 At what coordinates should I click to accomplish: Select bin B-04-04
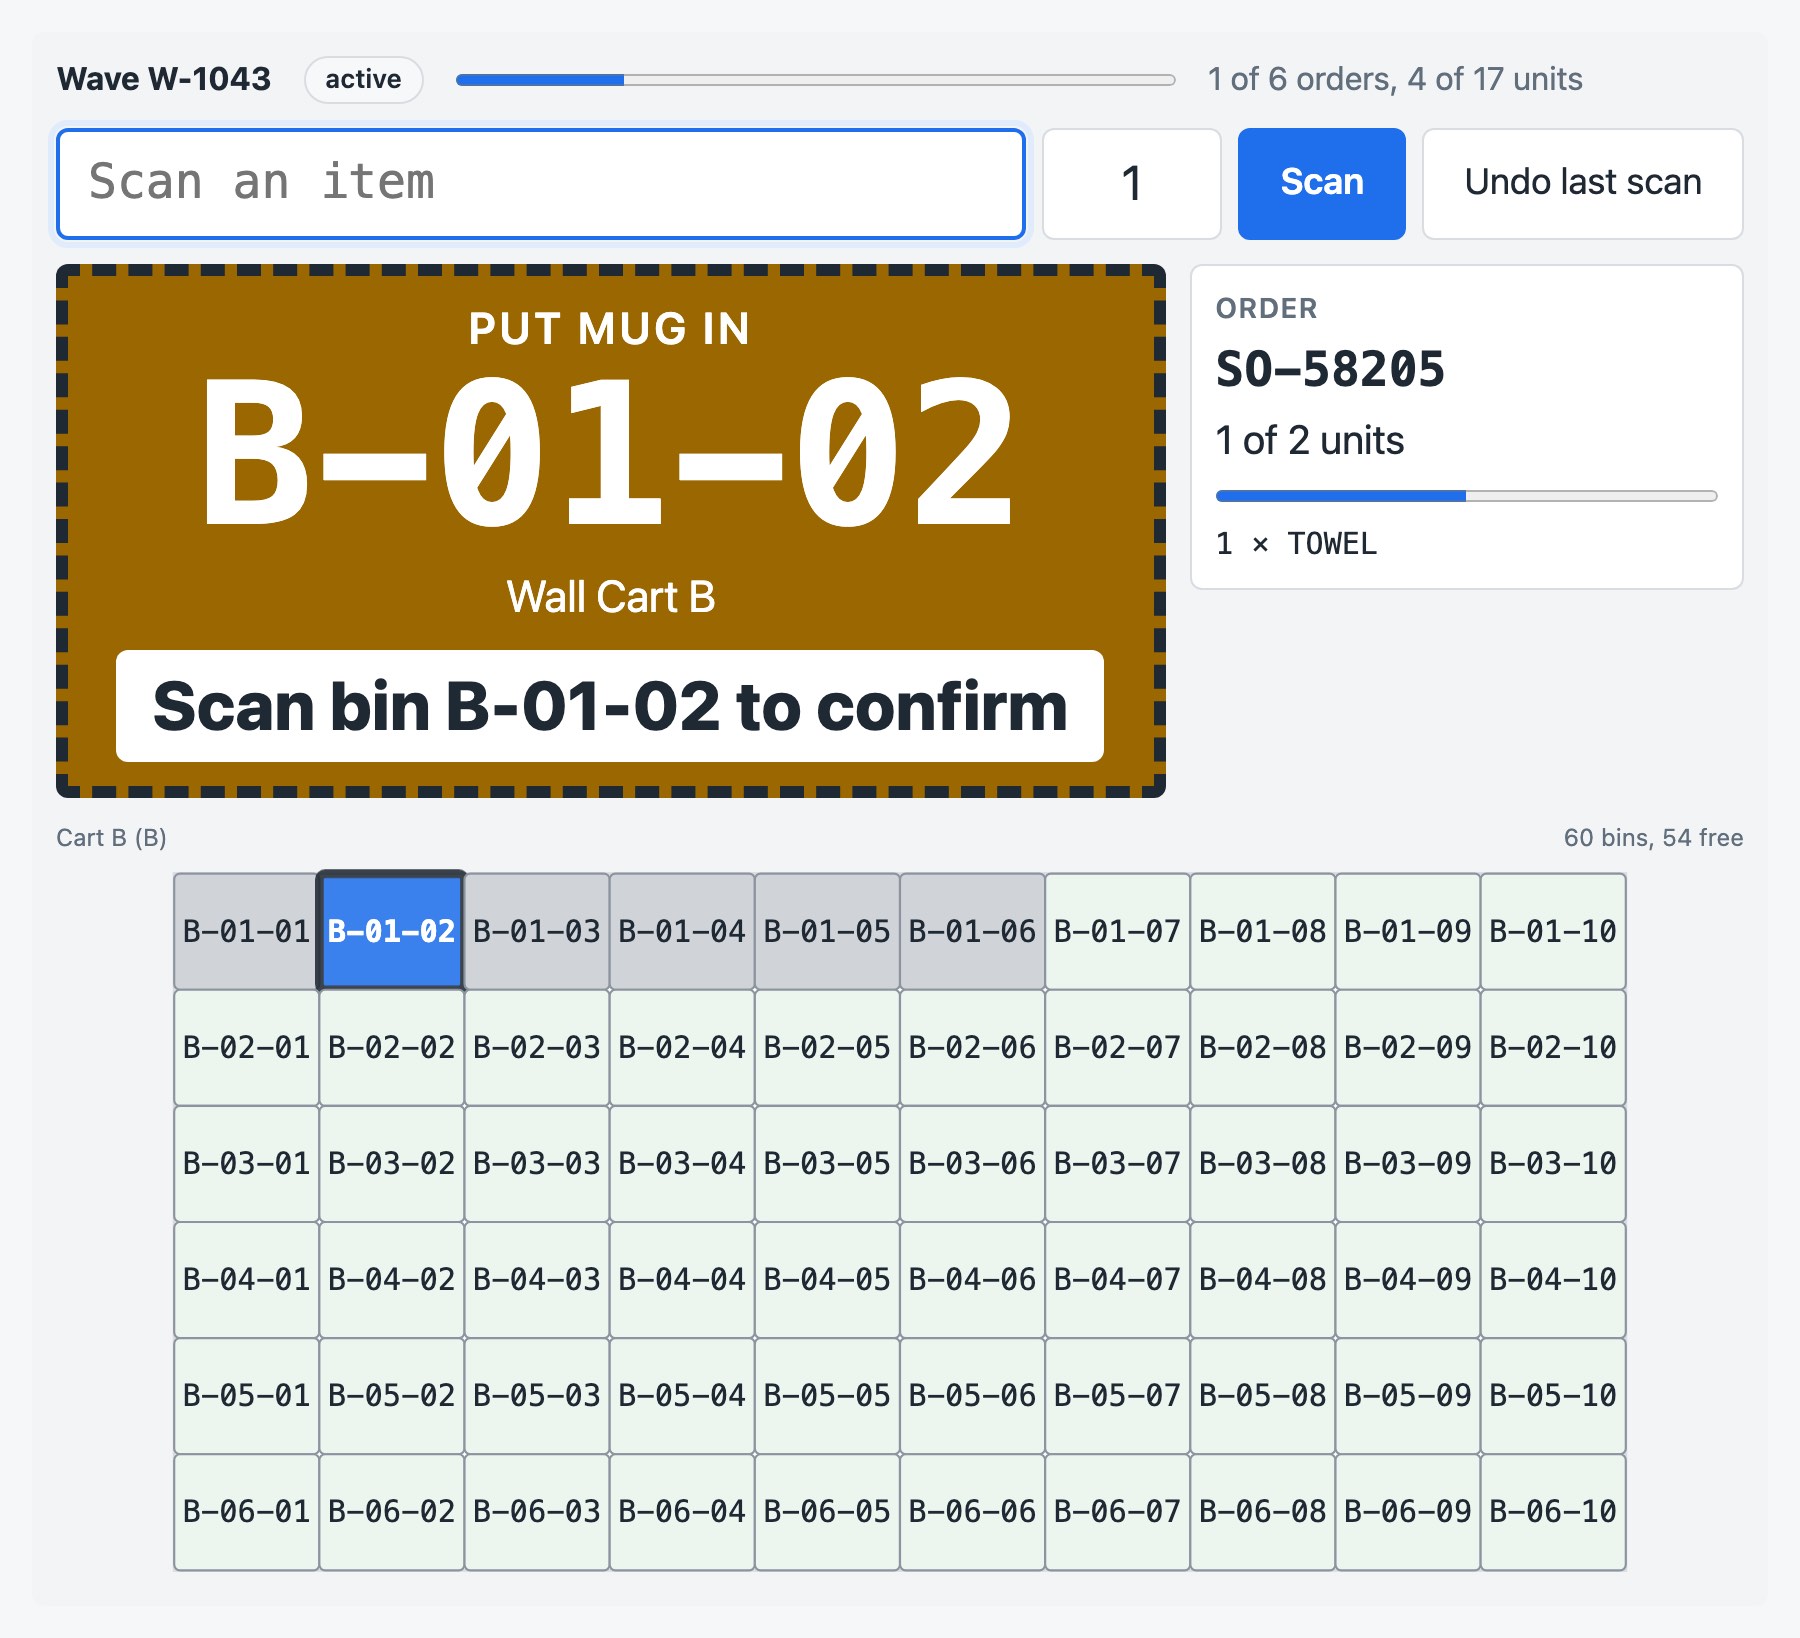pyautogui.click(x=682, y=1279)
